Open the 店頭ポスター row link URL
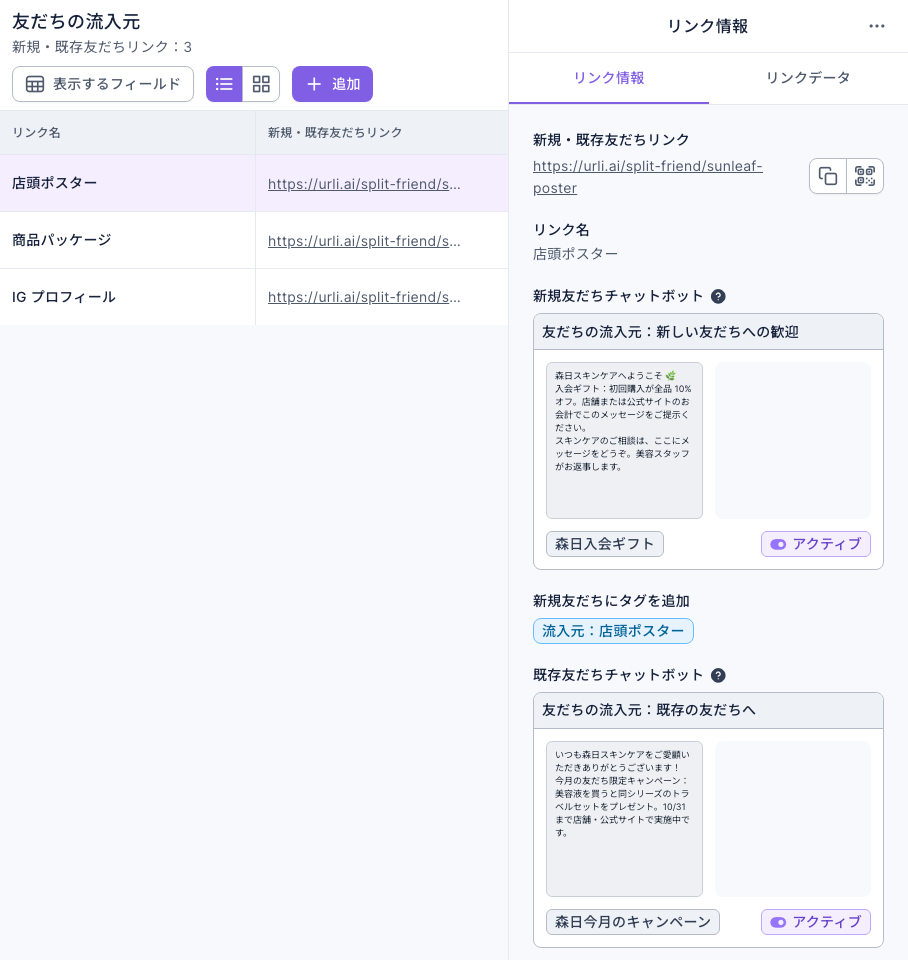The image size is (908, 960). coord(364,184)
